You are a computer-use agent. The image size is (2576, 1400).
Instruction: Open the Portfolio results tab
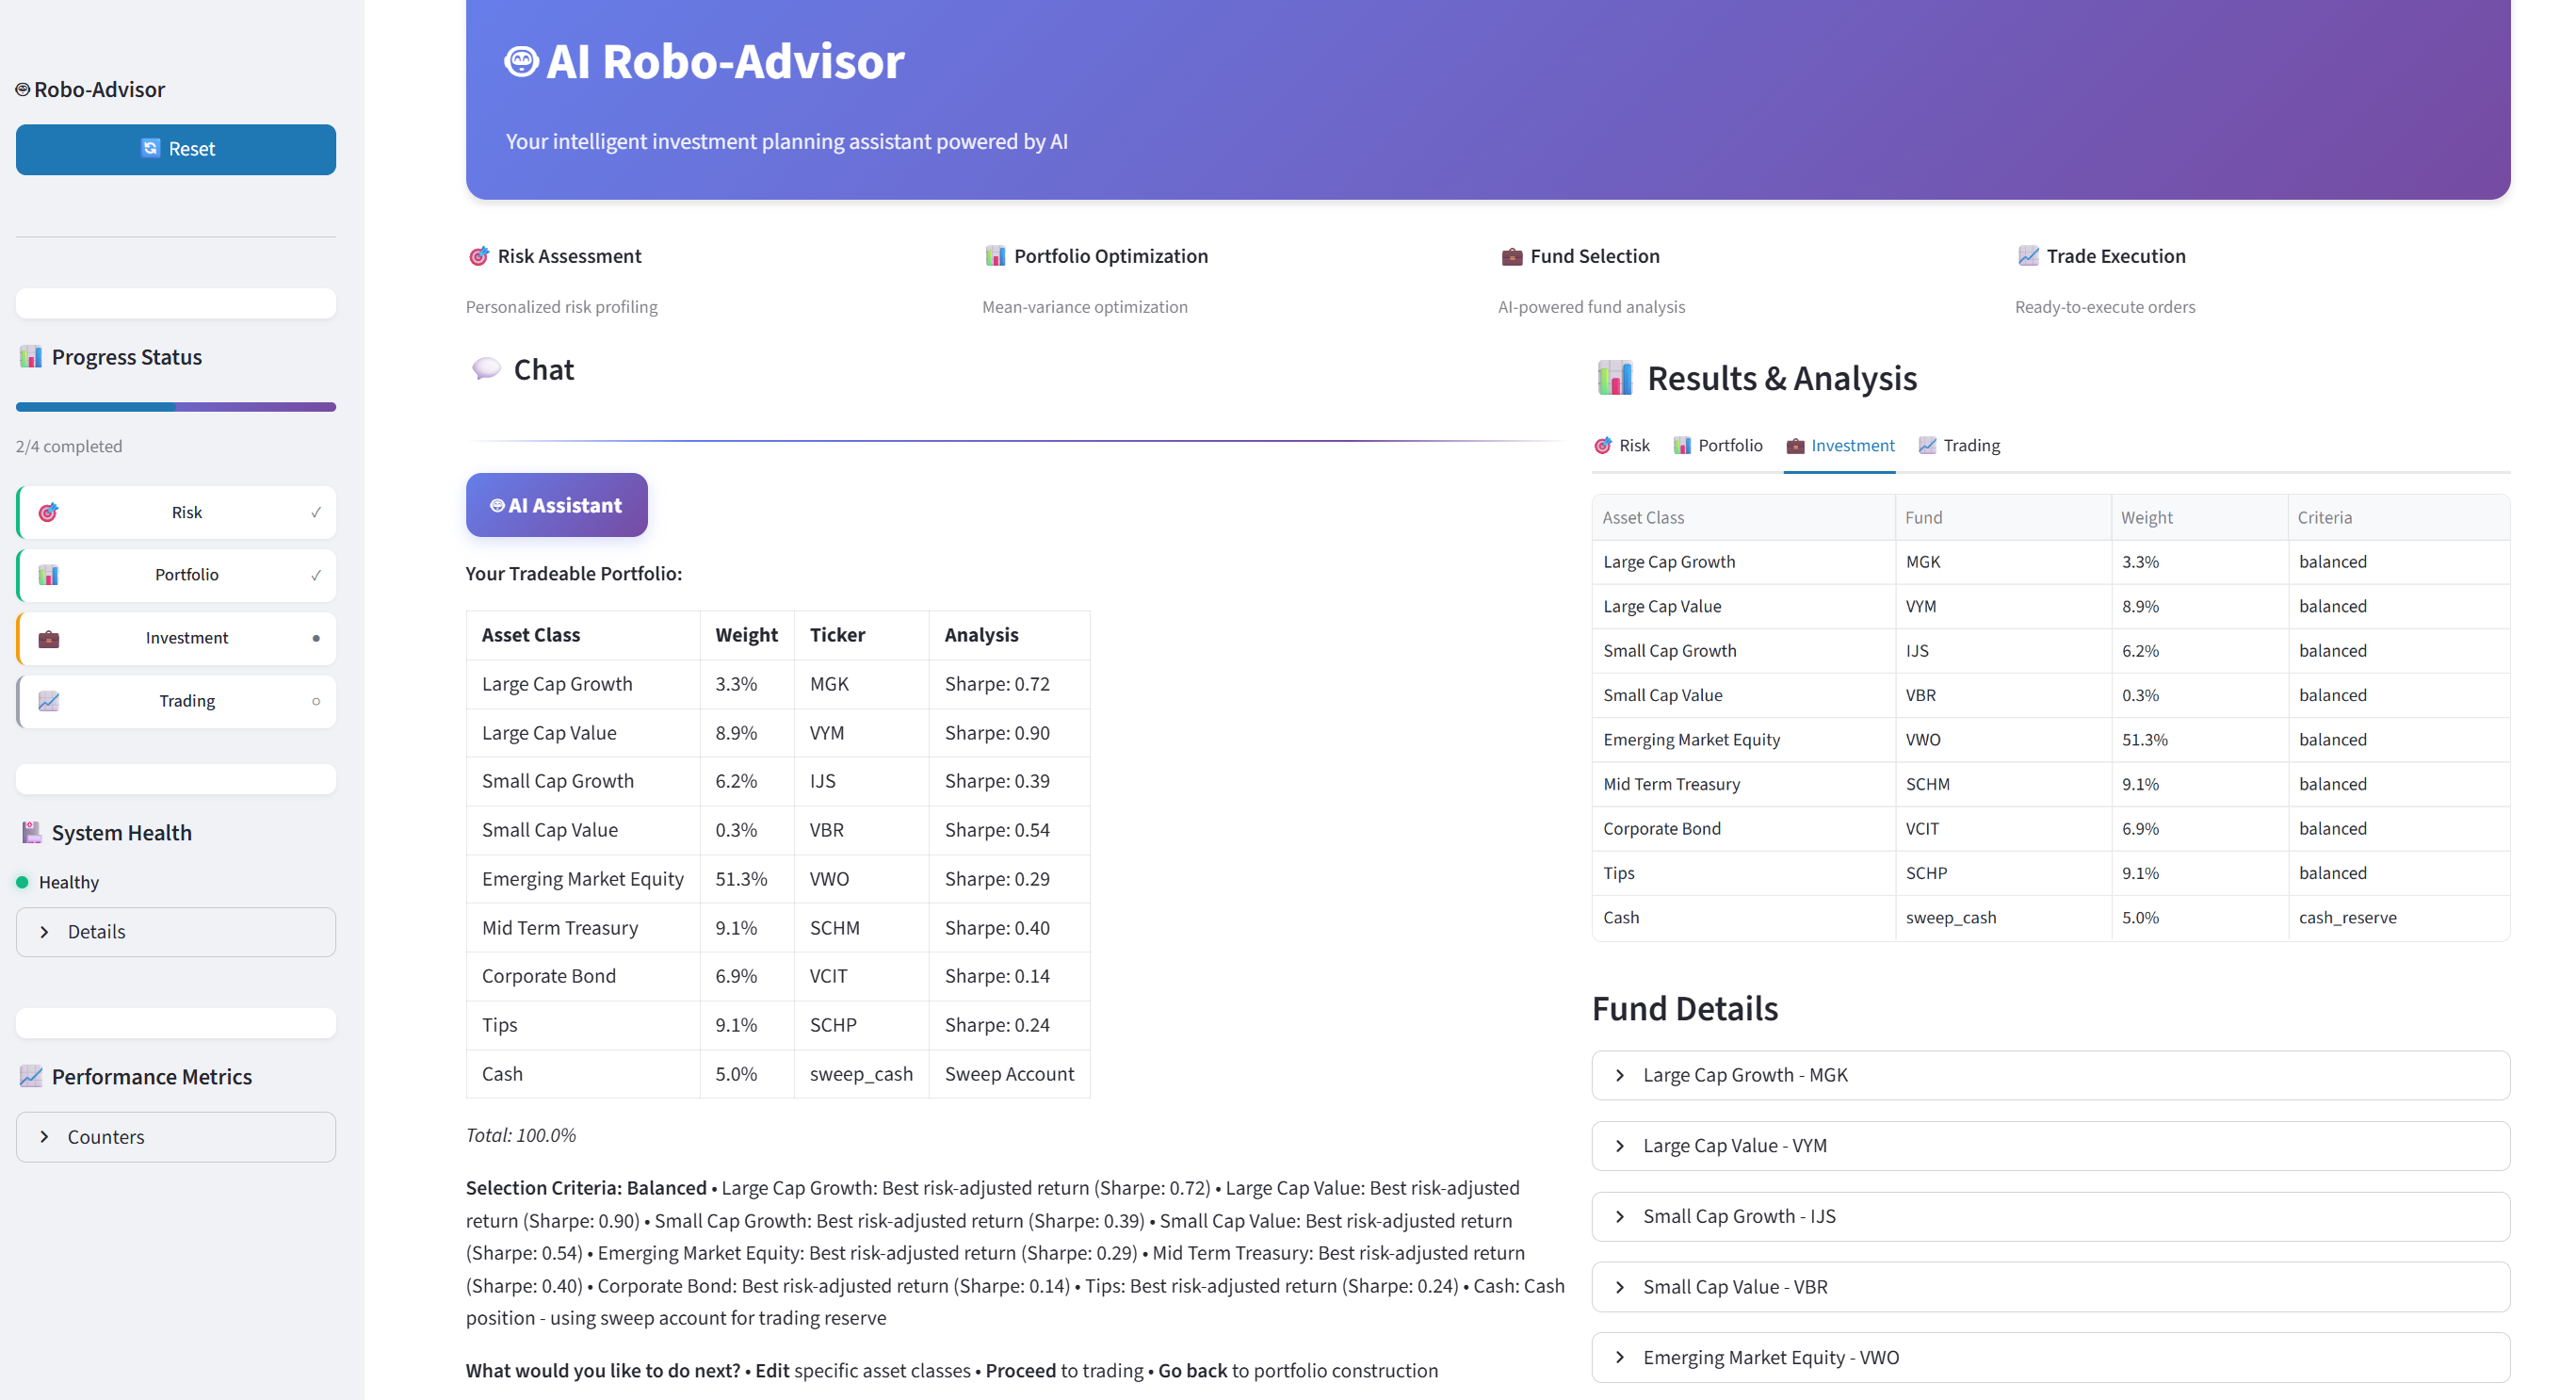pos(1718,446)
